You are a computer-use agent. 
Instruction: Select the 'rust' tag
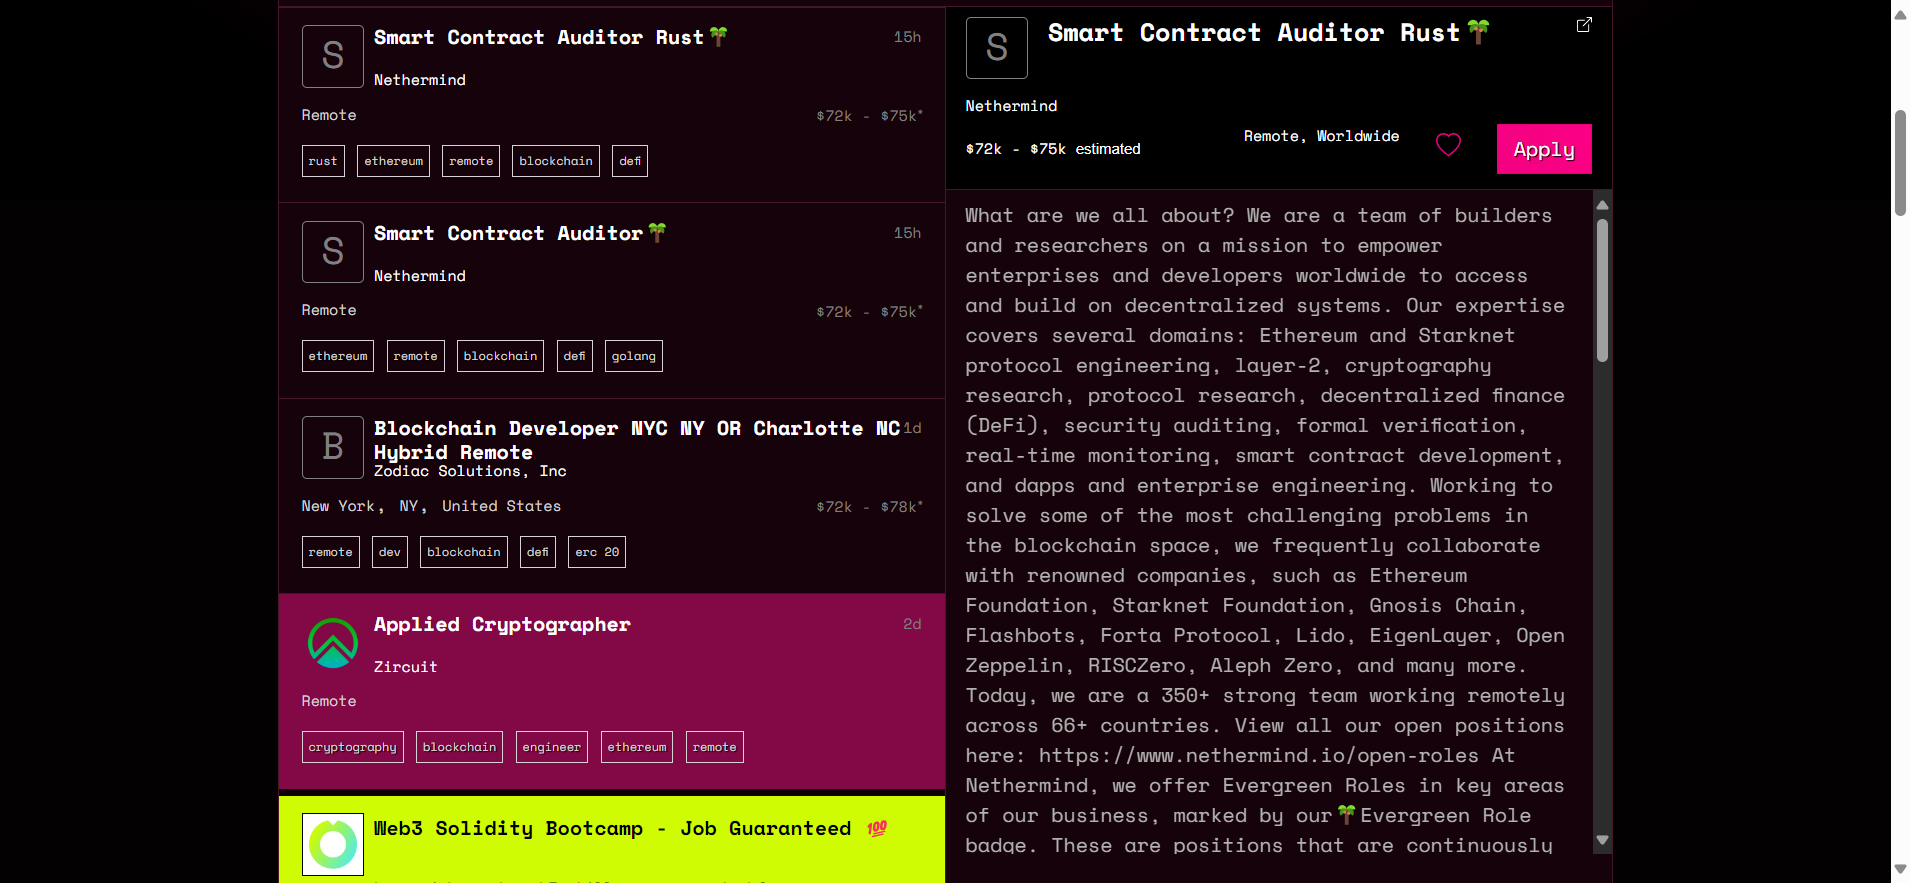point(323,161)
